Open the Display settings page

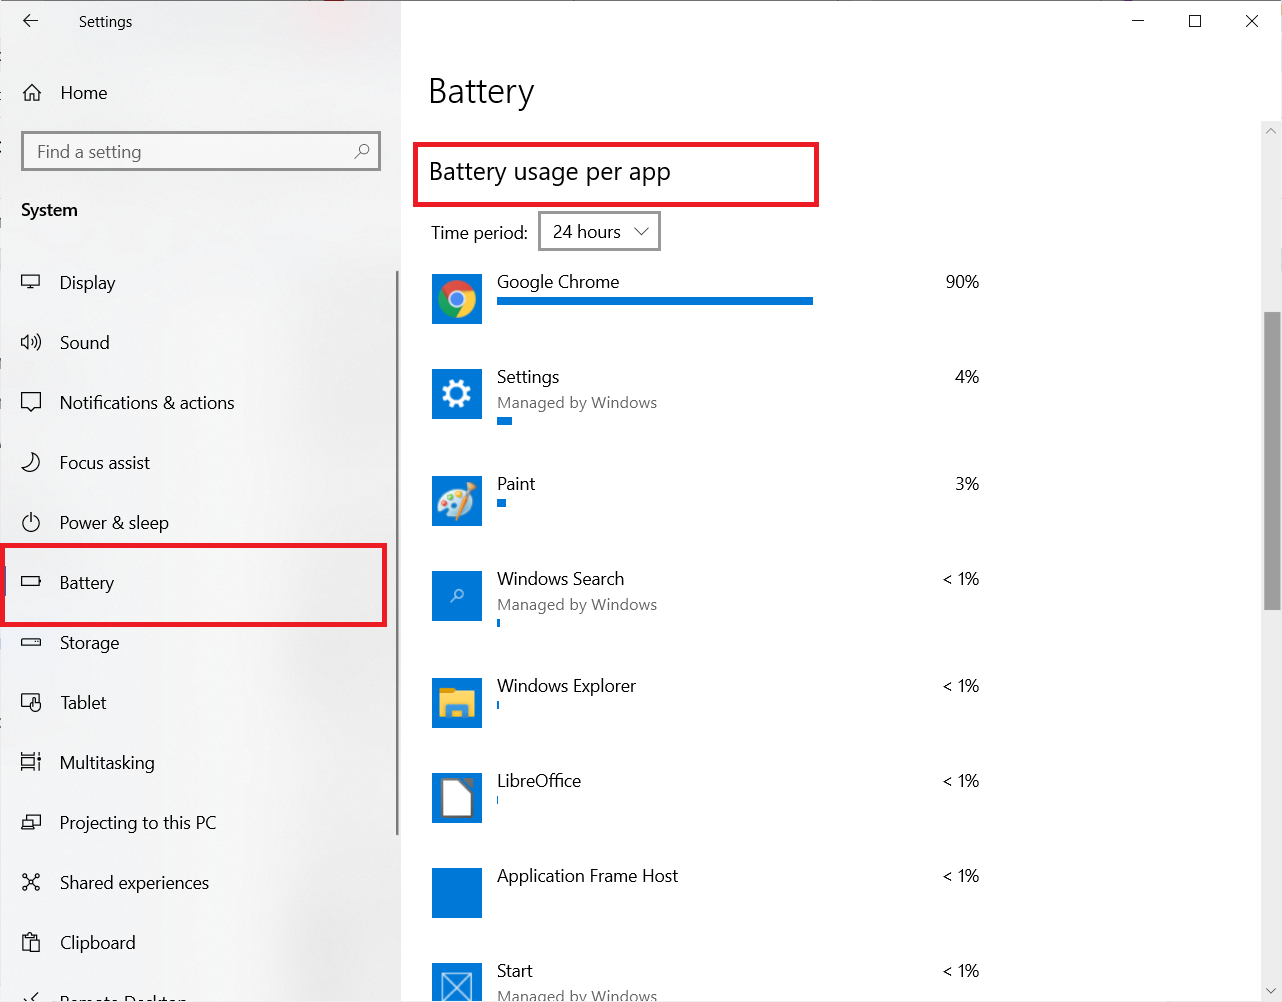tap(88, 283)
